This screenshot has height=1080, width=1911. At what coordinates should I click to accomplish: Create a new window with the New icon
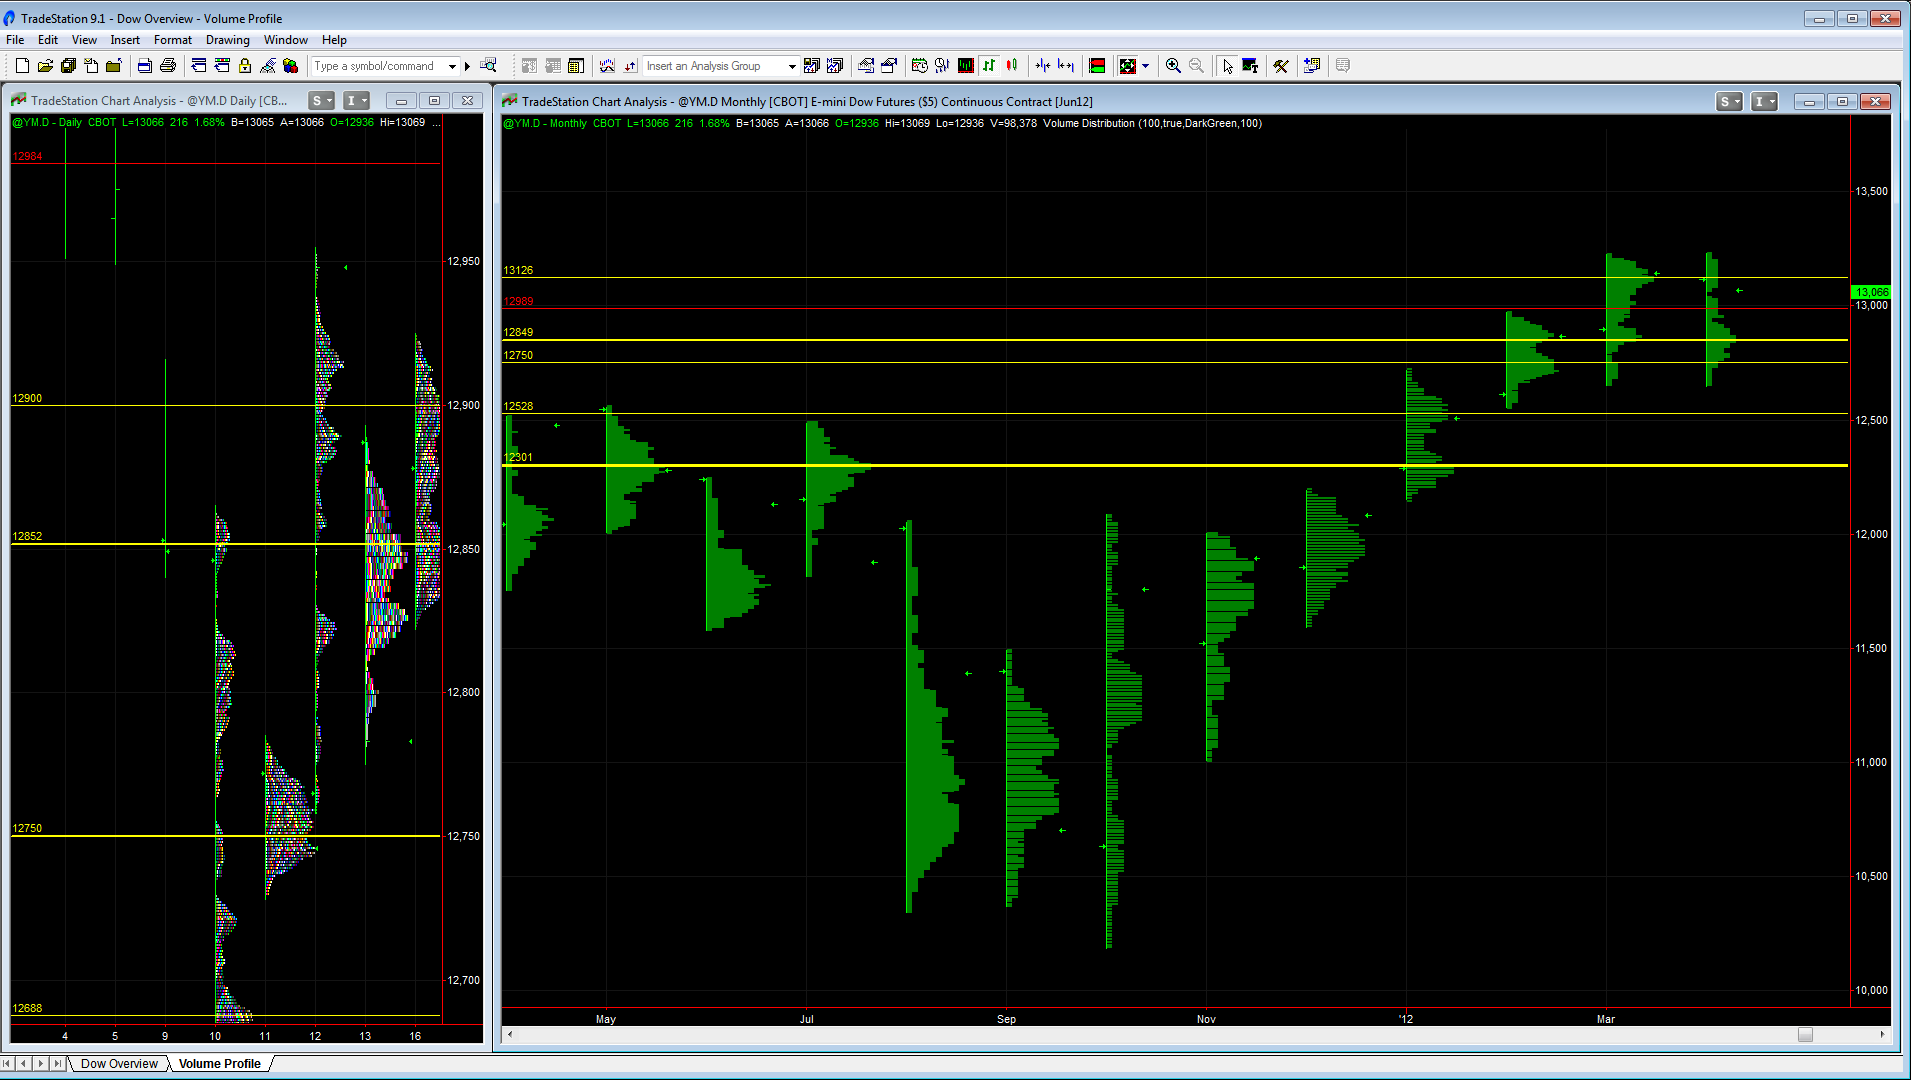(x=22, y=66)
